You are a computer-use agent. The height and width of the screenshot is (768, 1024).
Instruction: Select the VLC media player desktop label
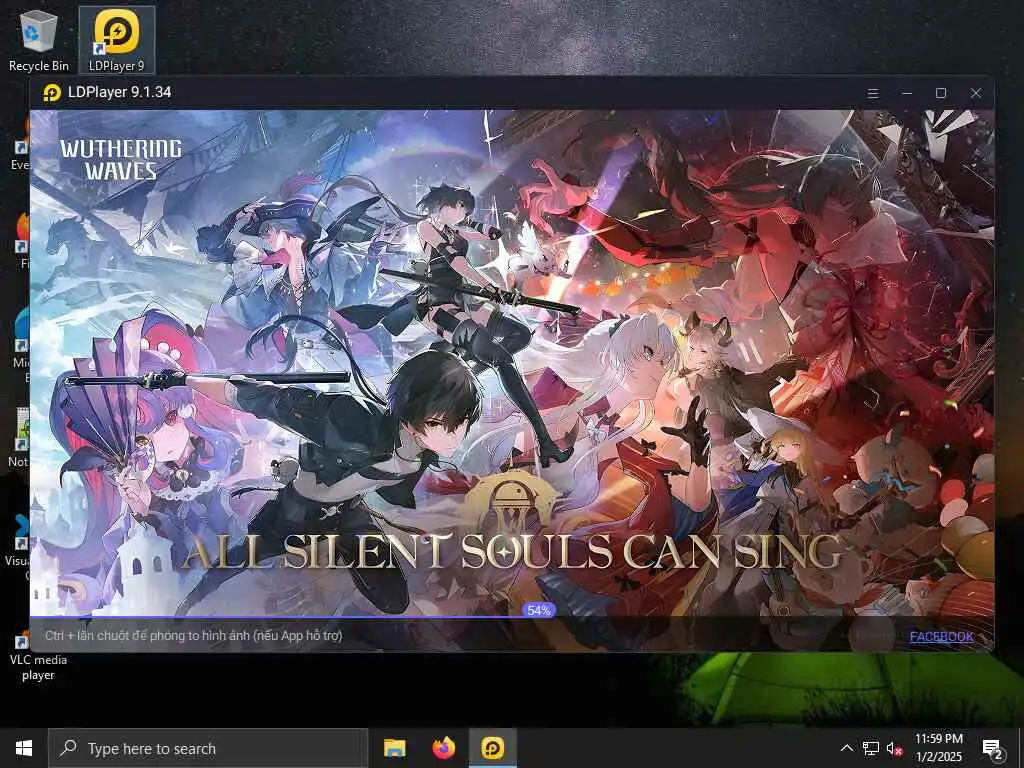click(x=38, y=667)
